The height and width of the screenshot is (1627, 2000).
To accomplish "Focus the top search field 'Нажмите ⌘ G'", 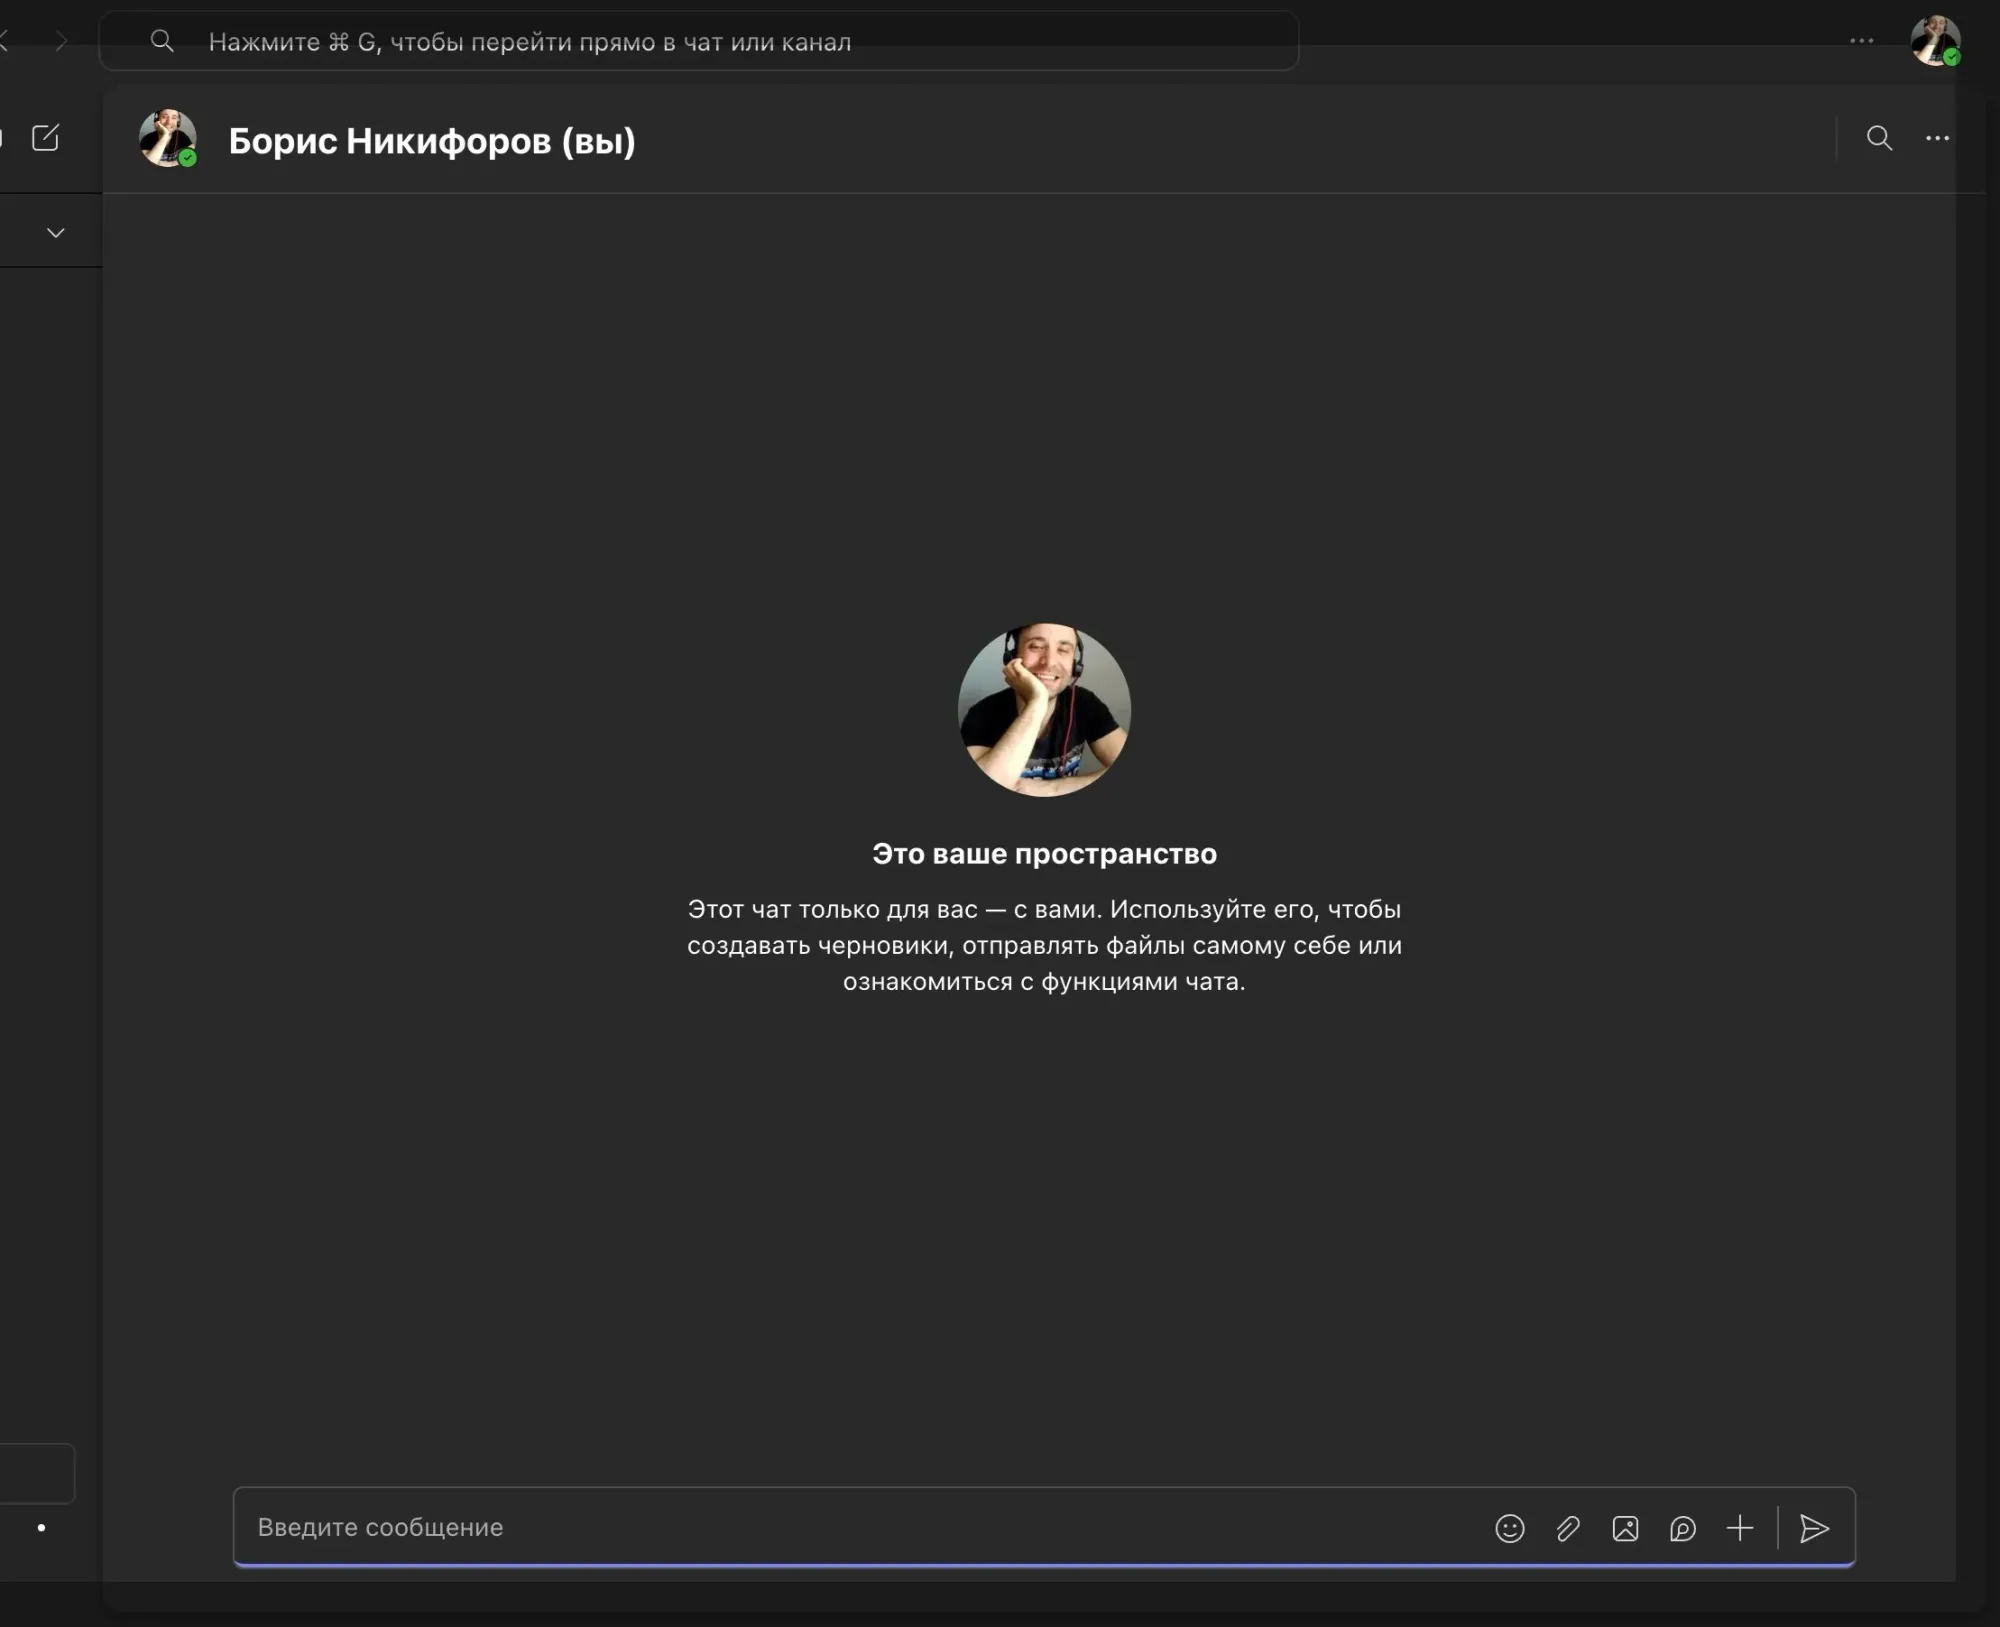I will (699, 41).
